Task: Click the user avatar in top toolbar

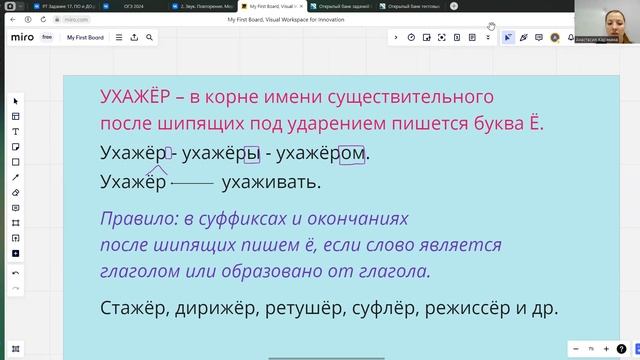Action: pyautogui.click(x=555, y=38)
